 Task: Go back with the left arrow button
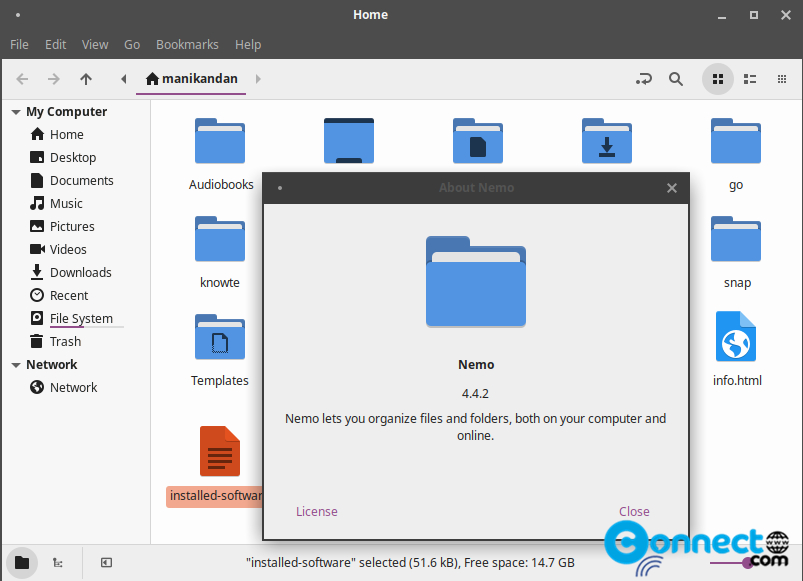(22, 79)
